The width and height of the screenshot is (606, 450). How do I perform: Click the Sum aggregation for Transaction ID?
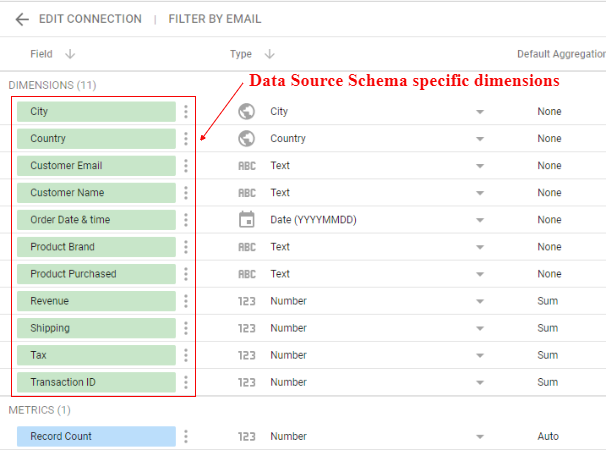[x=548, y=382]
